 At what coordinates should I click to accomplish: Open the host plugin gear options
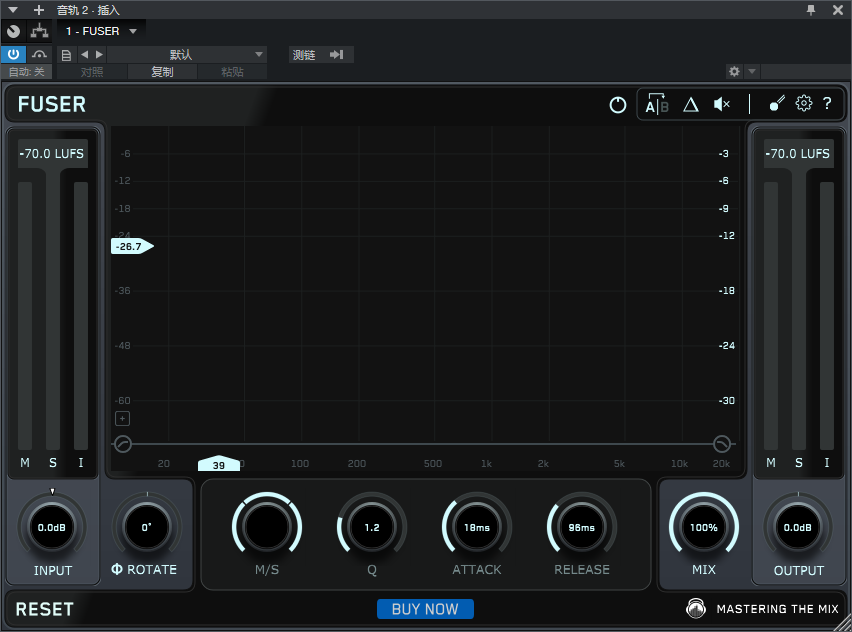(x=734, y=71)
